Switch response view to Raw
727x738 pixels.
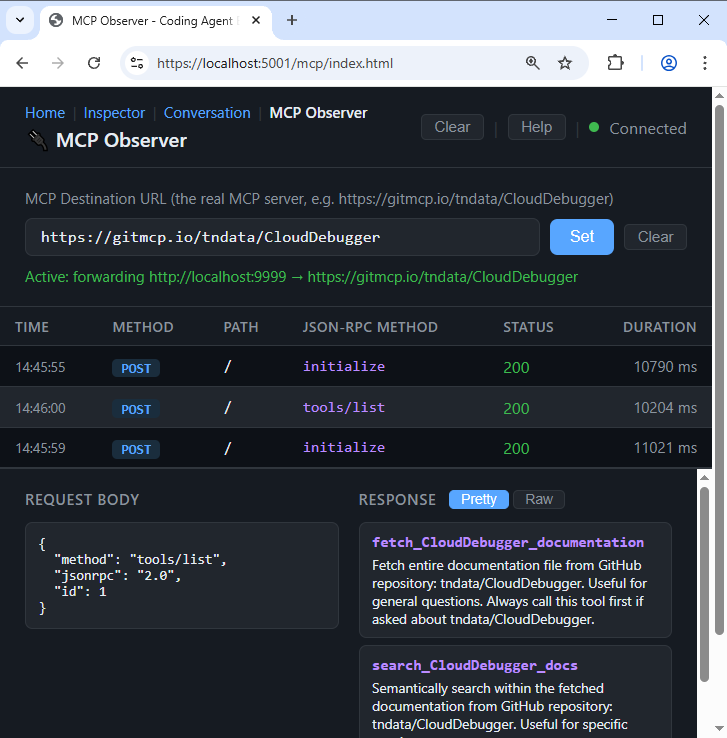[539, 499]
